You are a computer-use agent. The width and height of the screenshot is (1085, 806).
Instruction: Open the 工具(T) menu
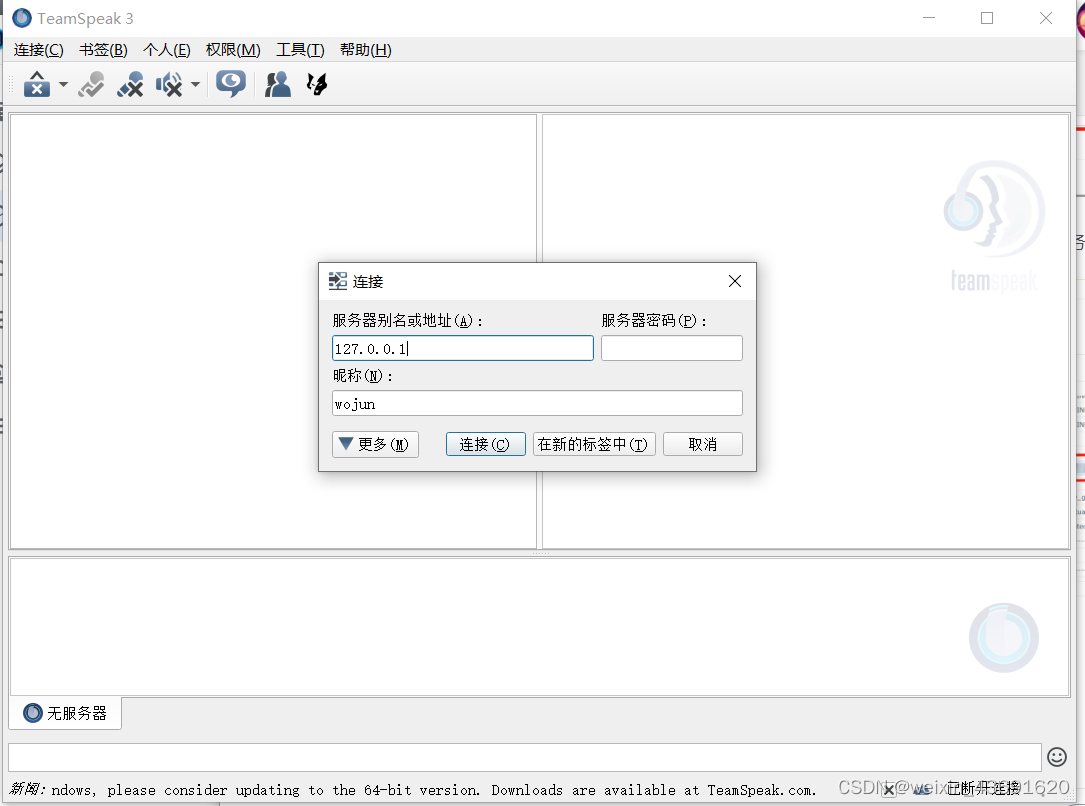click(x=300, y=50)
